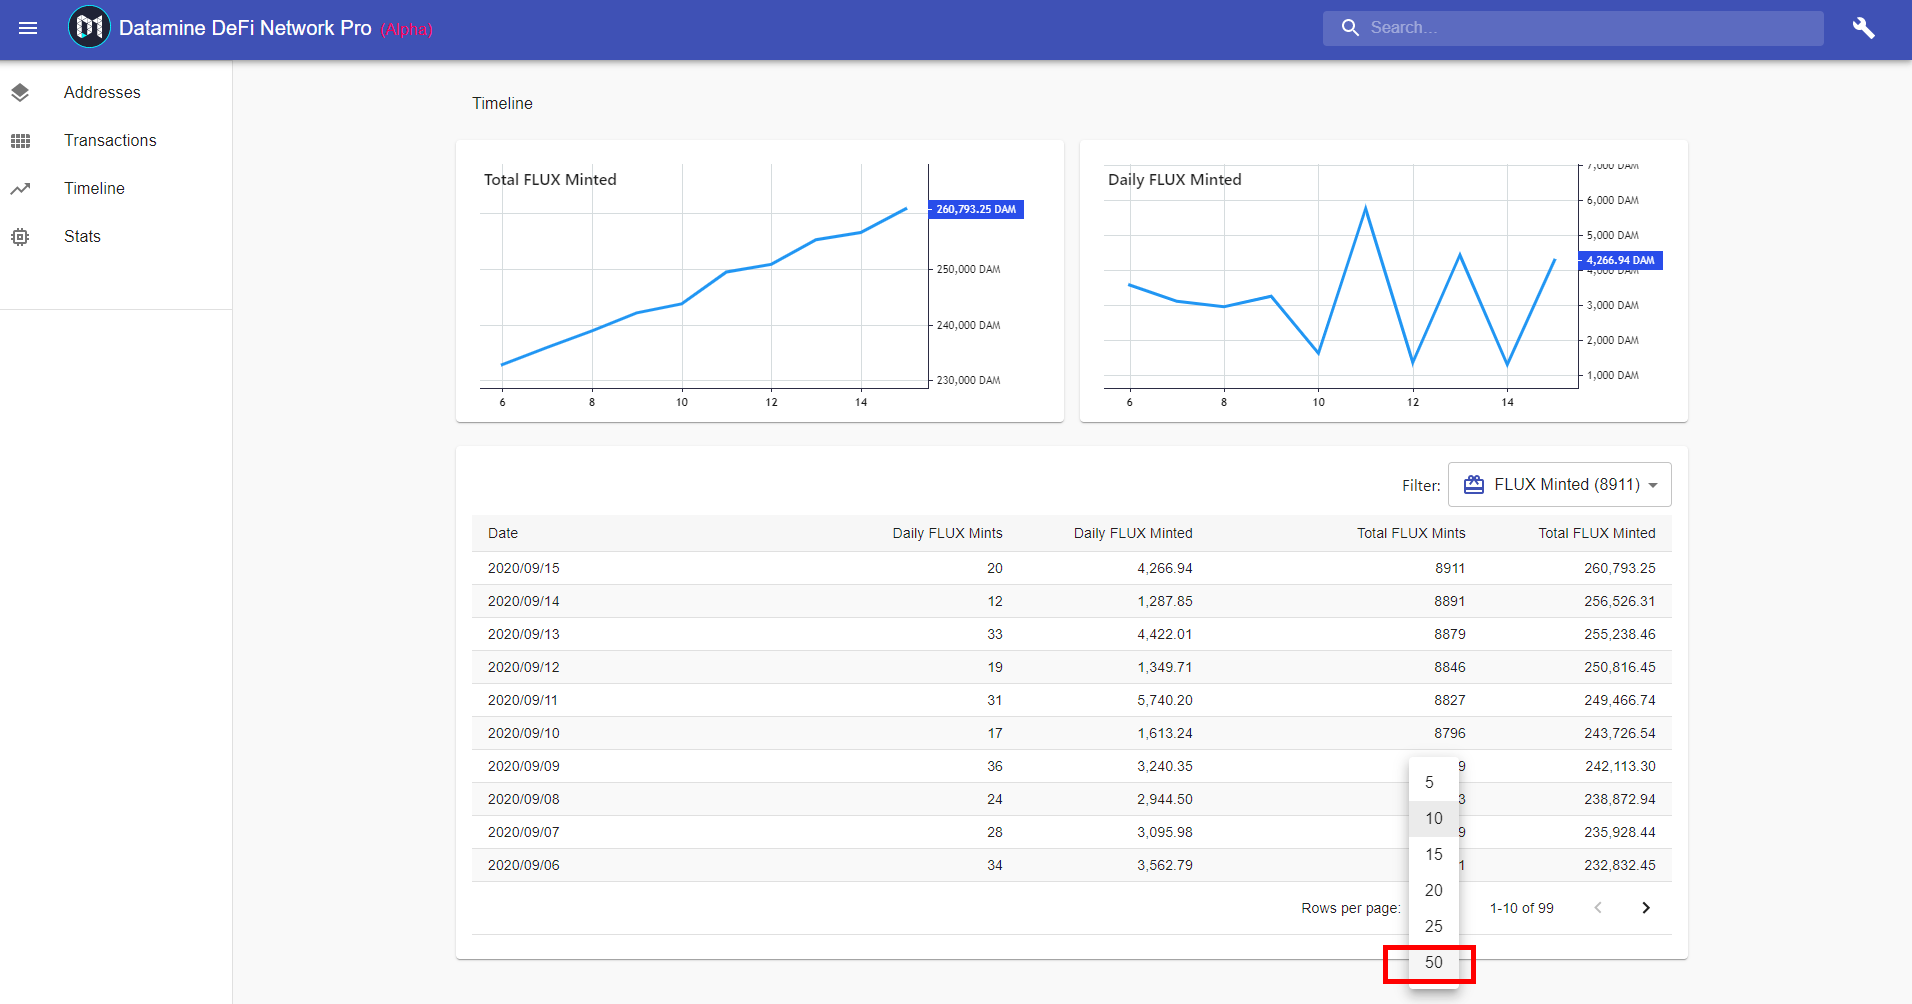Select 20 rows per page
1912x1004 pixels.
[1434, 890]
